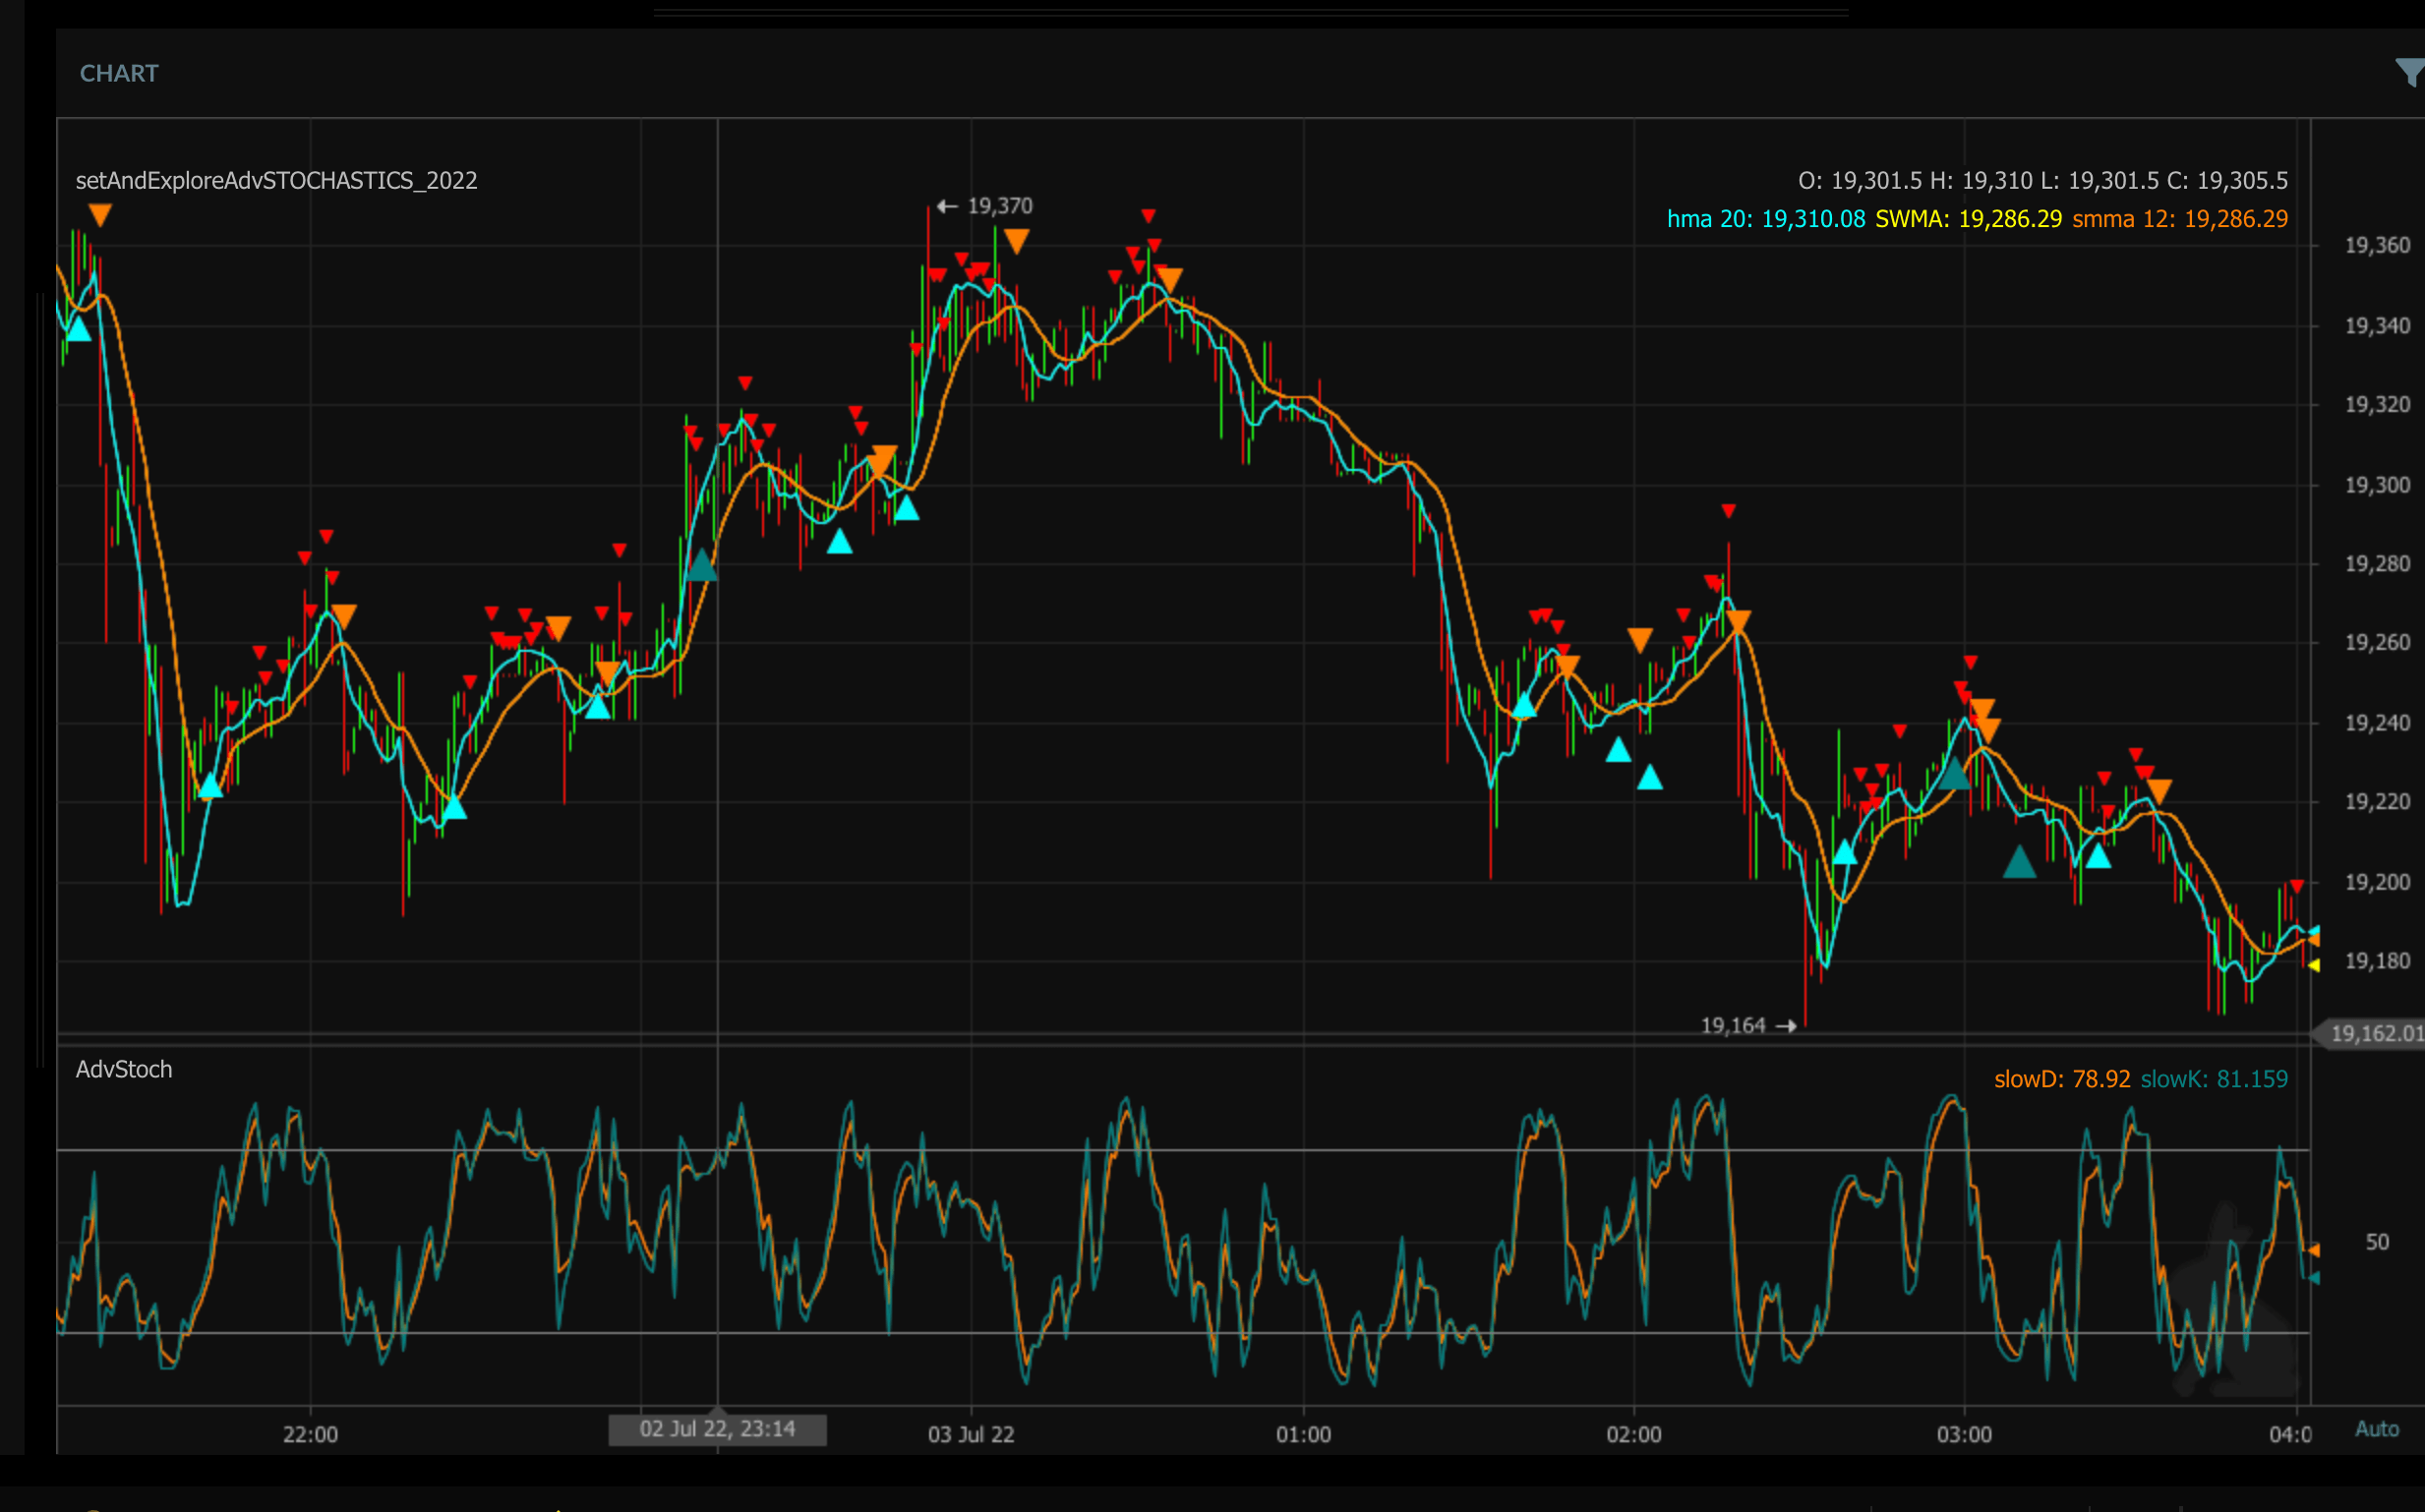Click the yellow SWMA marker on price axis
Image resolution: width=2425 pixels, height=1512 pixels.
pyautogui.click(x=2314, y=965)
